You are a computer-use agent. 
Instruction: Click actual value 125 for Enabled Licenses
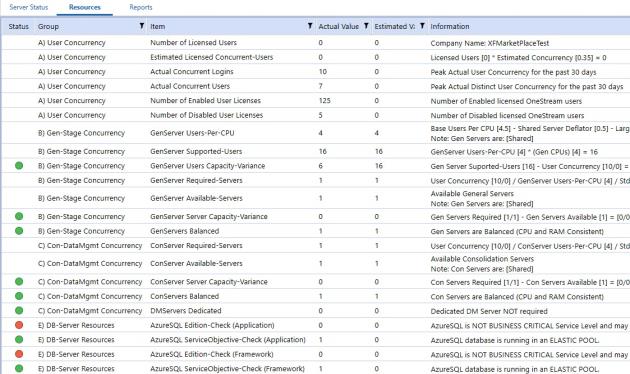coord(324,100)
